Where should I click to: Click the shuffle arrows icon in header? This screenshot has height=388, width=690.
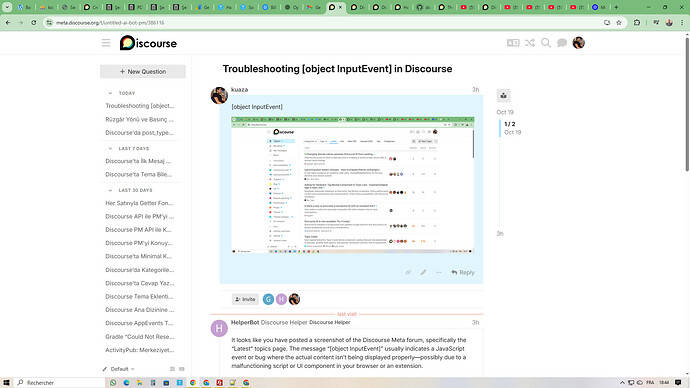[529, 43]
